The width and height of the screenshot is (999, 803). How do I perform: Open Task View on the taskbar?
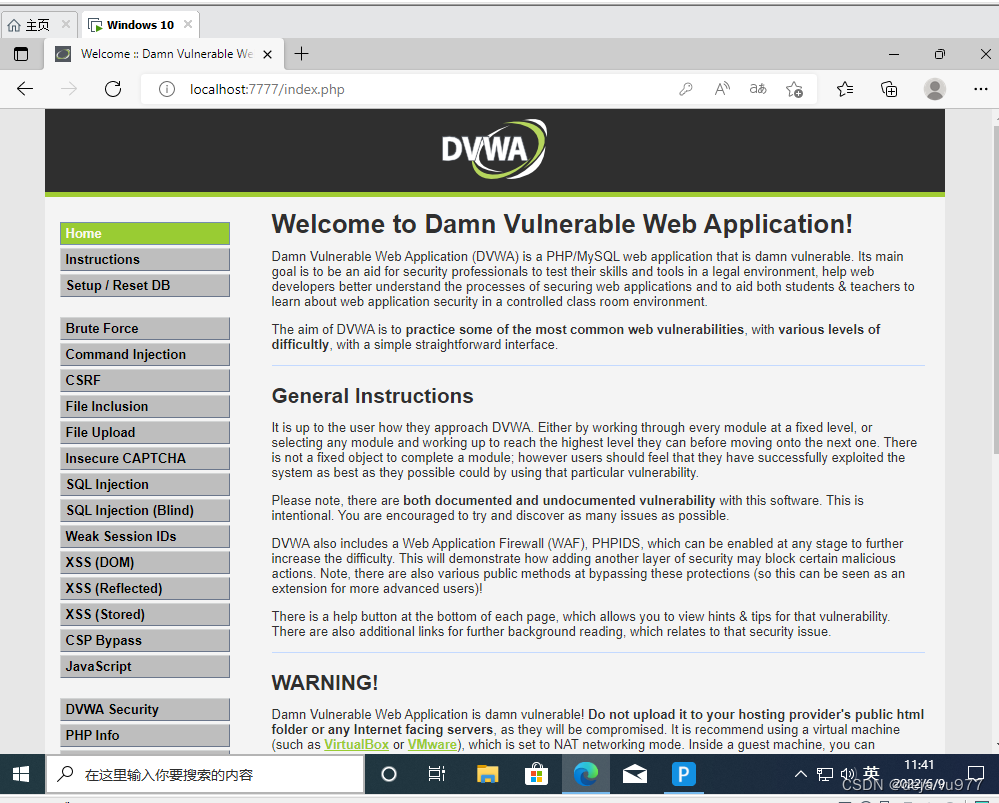[437, 774]
